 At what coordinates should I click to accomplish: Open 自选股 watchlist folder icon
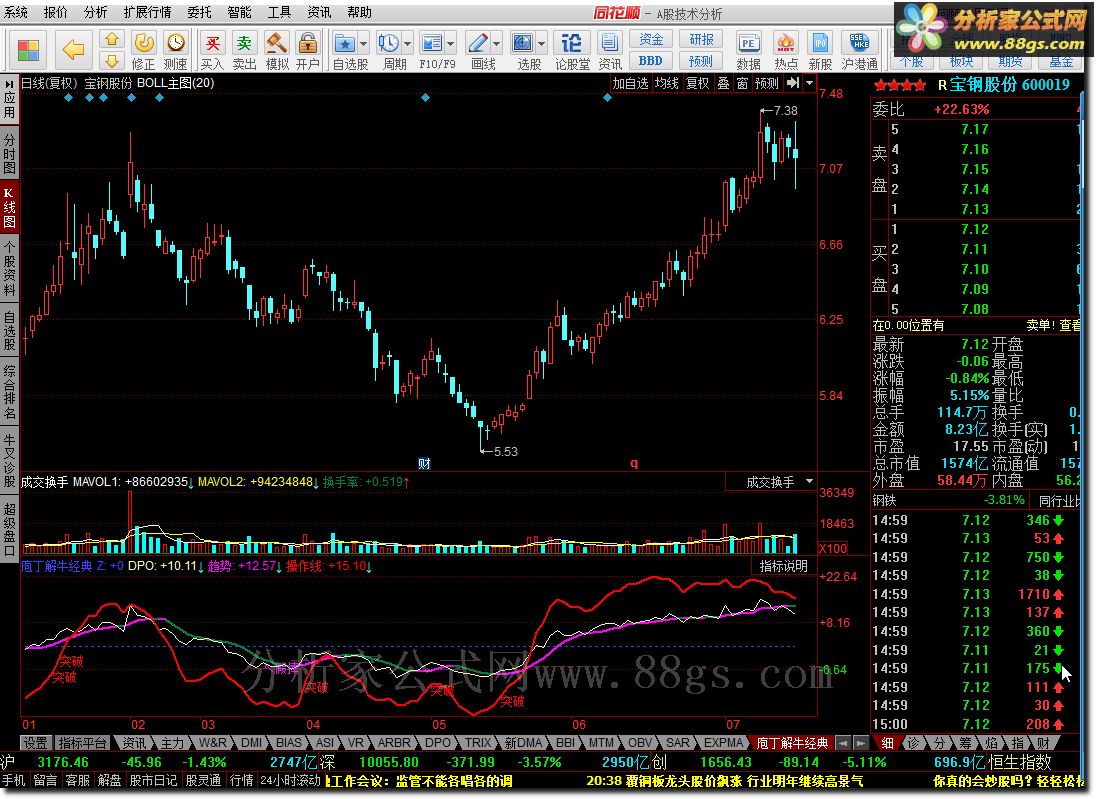tap(345, 44)
